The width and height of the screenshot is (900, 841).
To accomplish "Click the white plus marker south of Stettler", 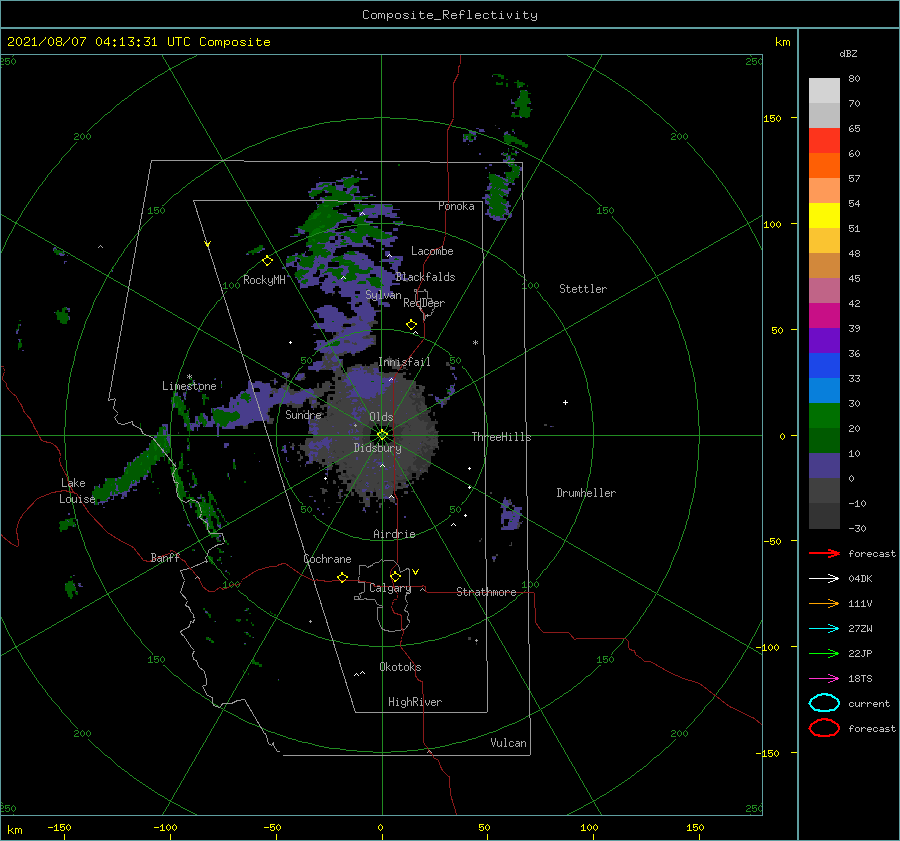I will click(565, 402).
